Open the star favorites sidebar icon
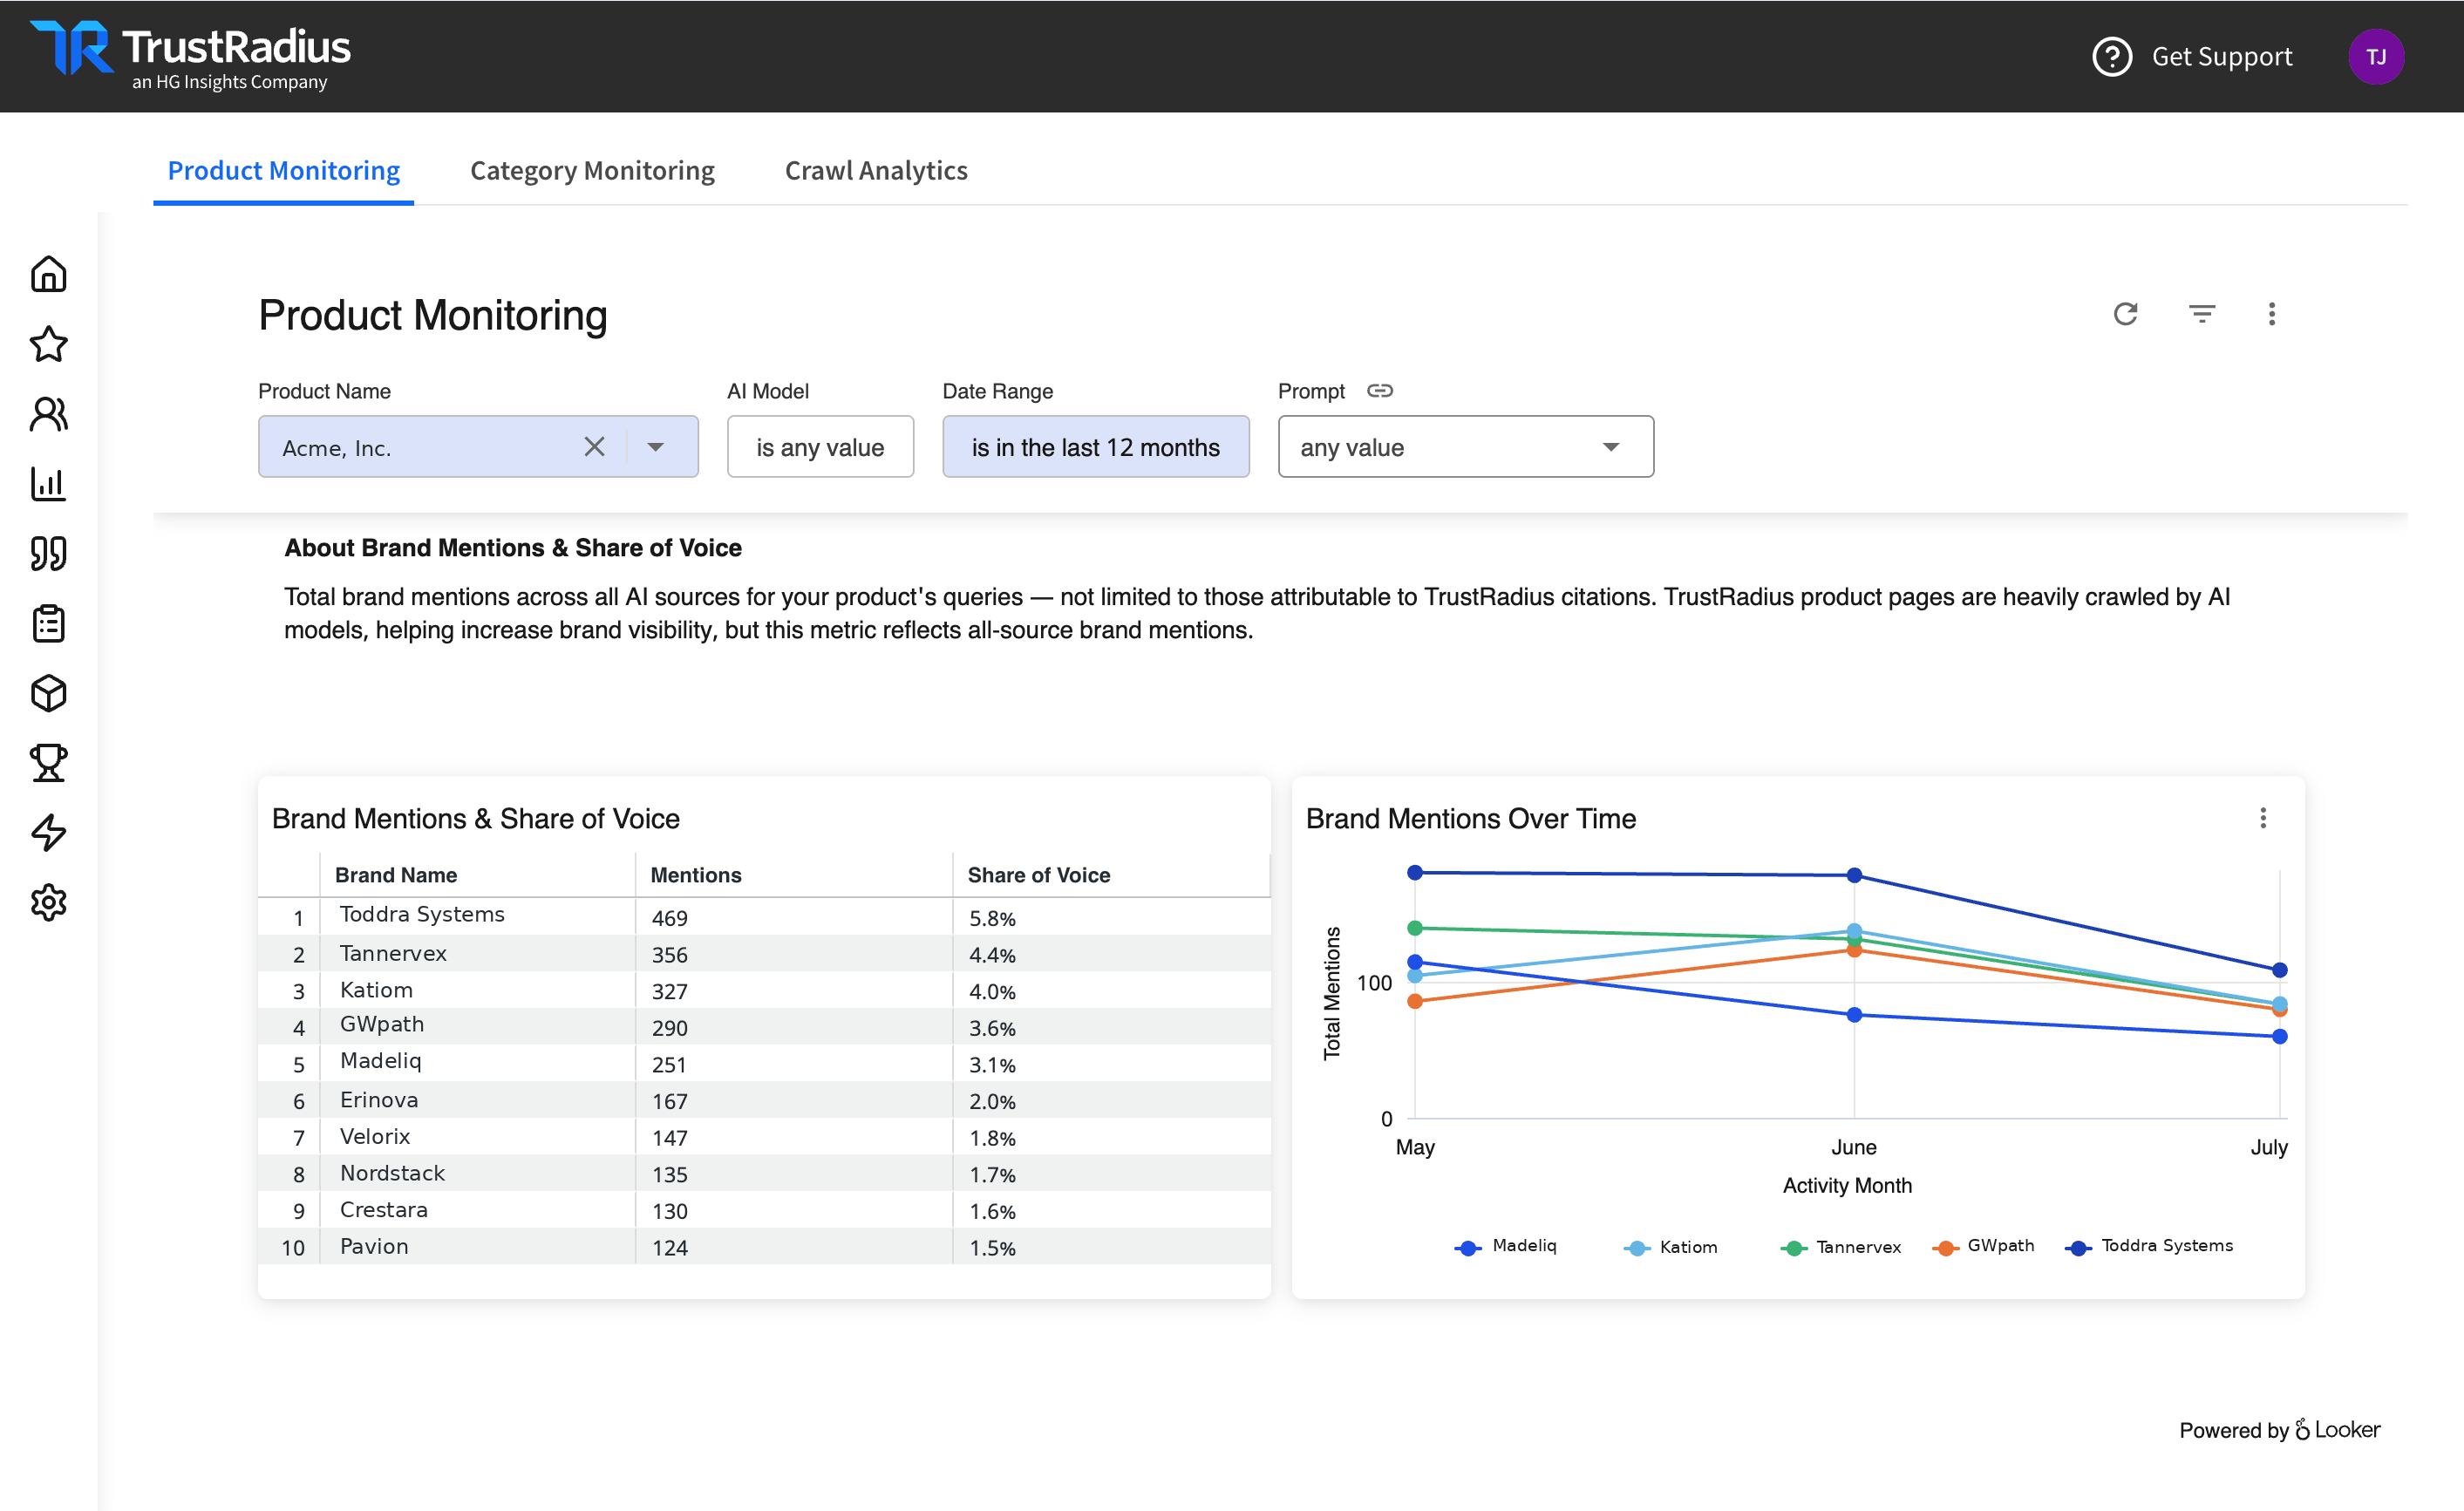This screenshot has width=2464, height=1511. pyautogui.click(x=48, y=344)
